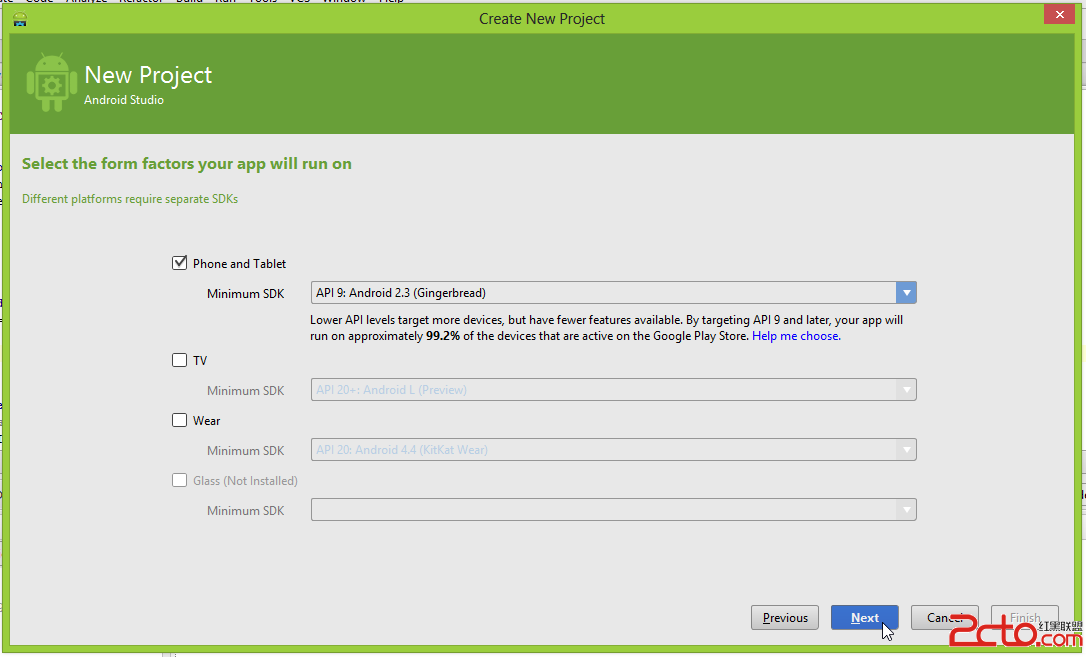Click the 'New Project' header title text

point(148,75)
